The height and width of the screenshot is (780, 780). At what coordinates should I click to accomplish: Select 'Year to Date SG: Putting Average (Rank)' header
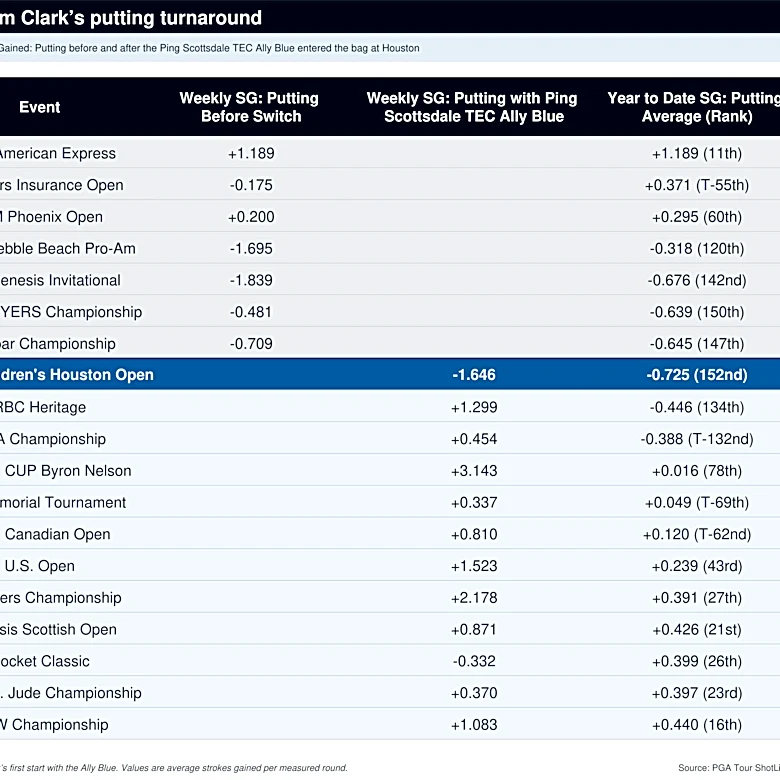pos(694,107)
